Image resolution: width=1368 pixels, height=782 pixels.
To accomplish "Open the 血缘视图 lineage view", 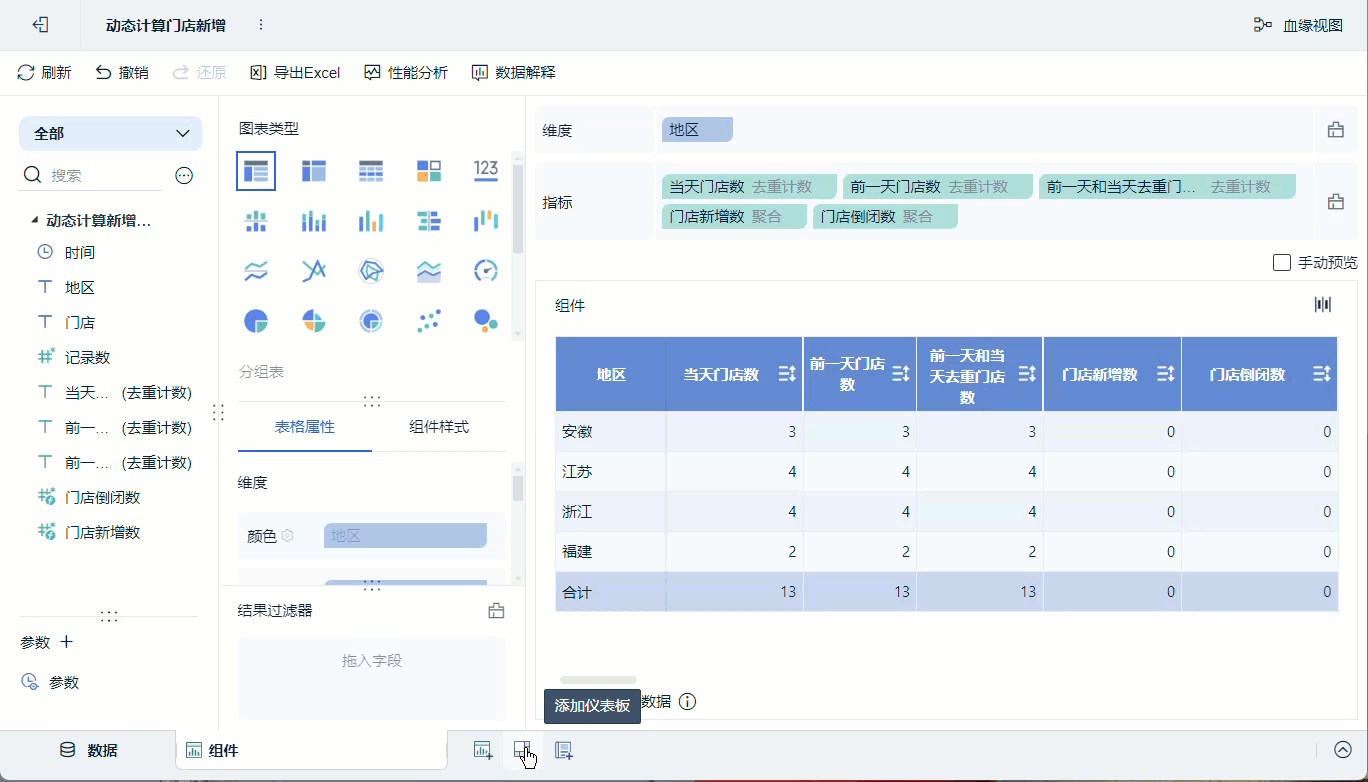I will point(1298,25).
